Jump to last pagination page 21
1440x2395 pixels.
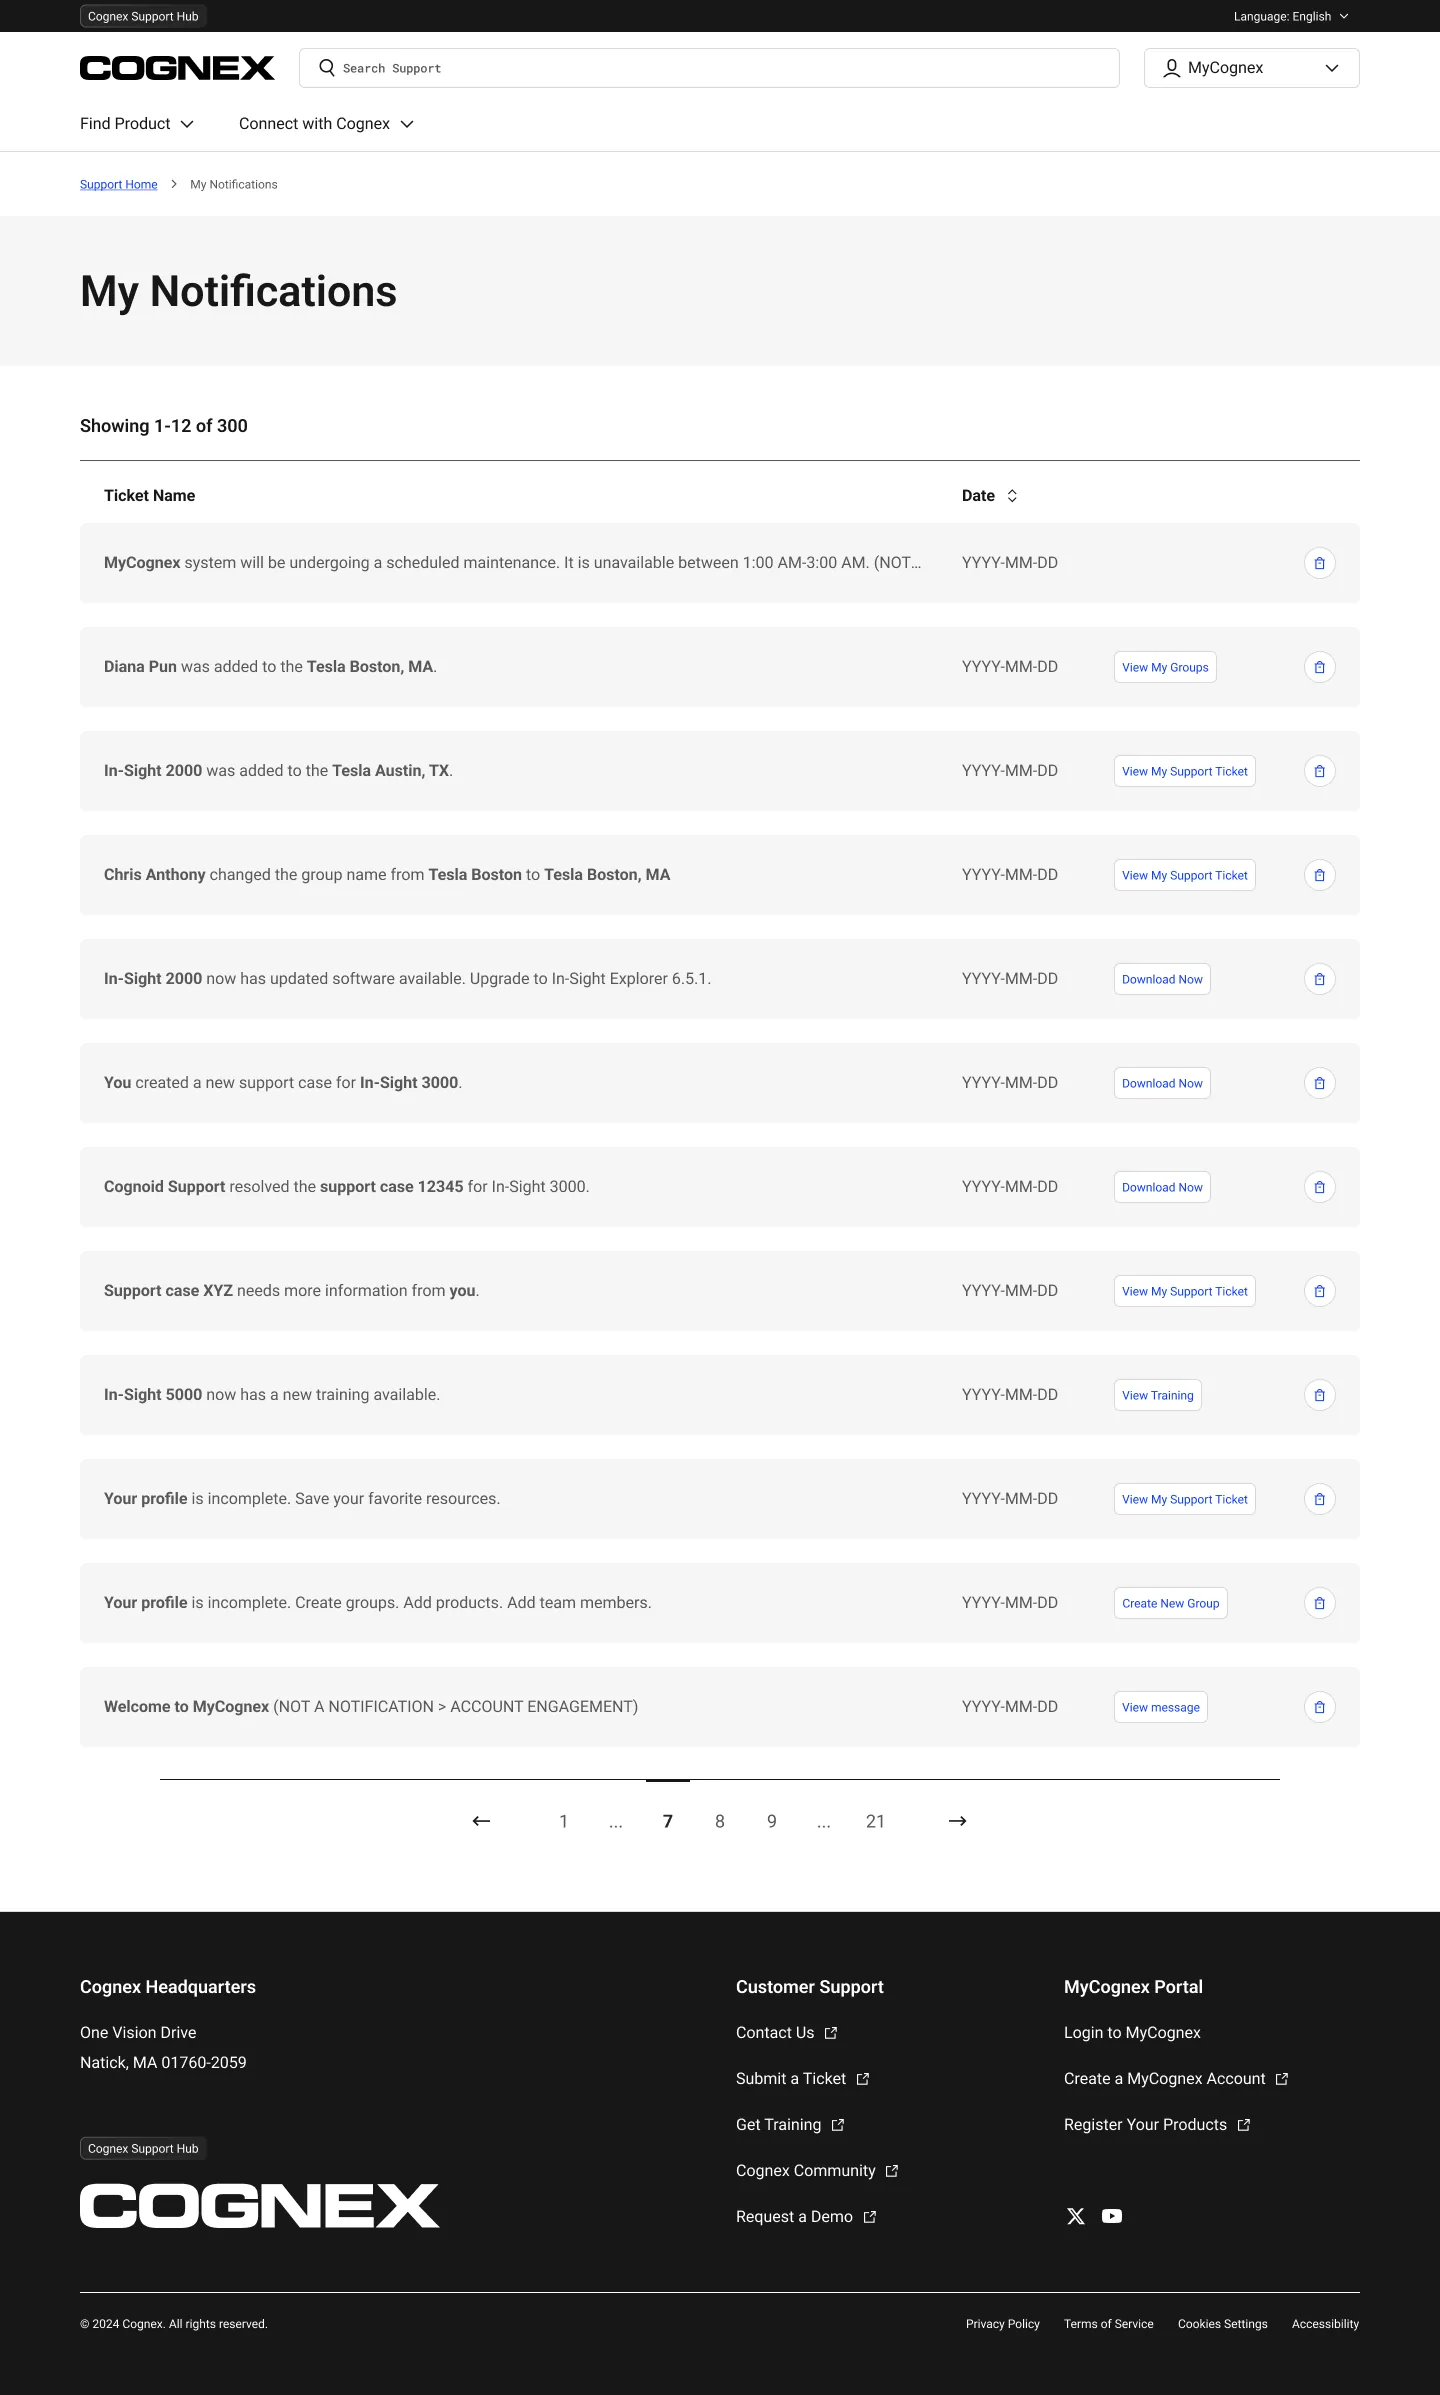[875, 1821]
